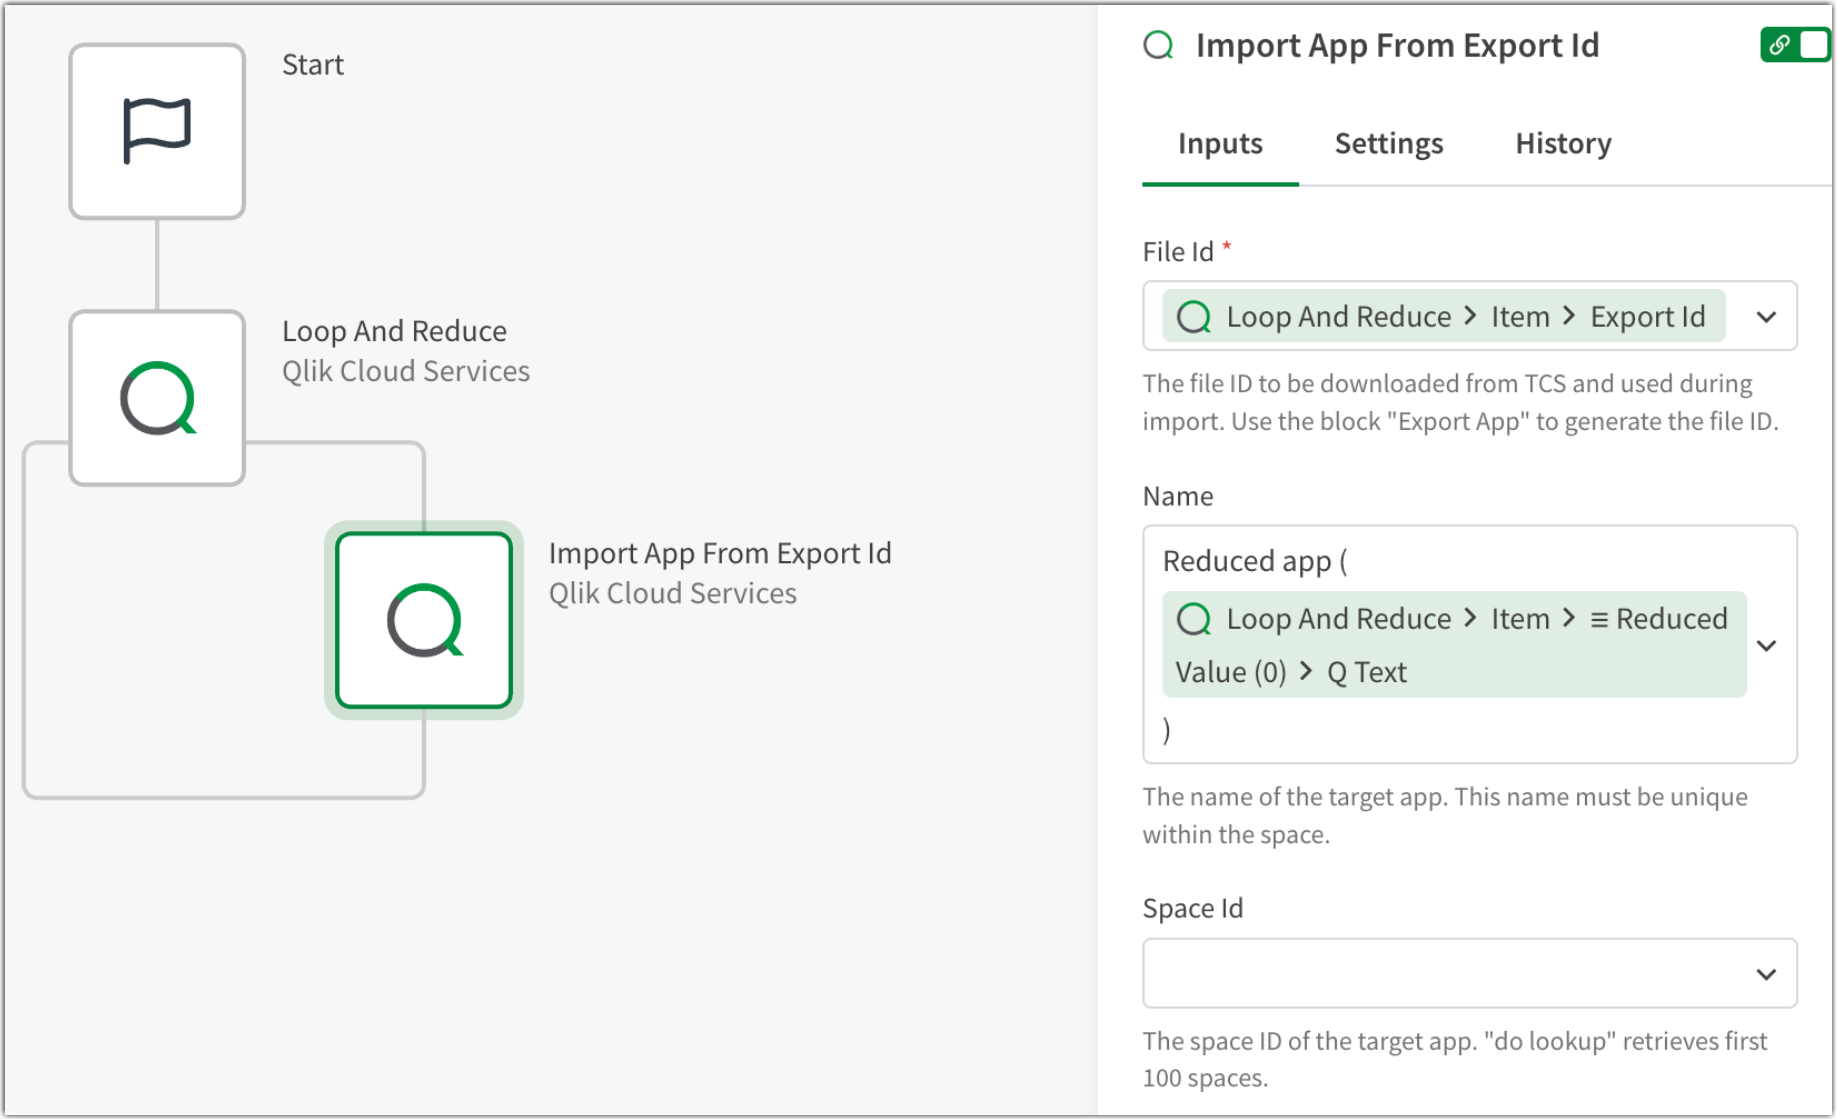Open the Space Id dropdown
The image size is (1837, 1120).
coord(1767,973)
